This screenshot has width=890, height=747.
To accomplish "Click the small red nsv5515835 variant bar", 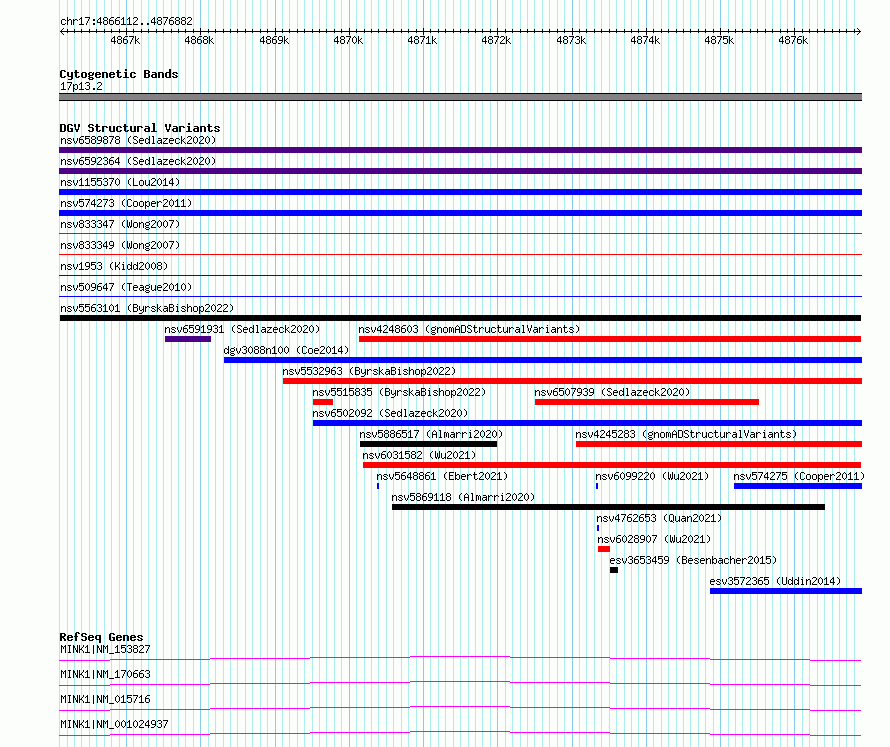I will [323, 402].
